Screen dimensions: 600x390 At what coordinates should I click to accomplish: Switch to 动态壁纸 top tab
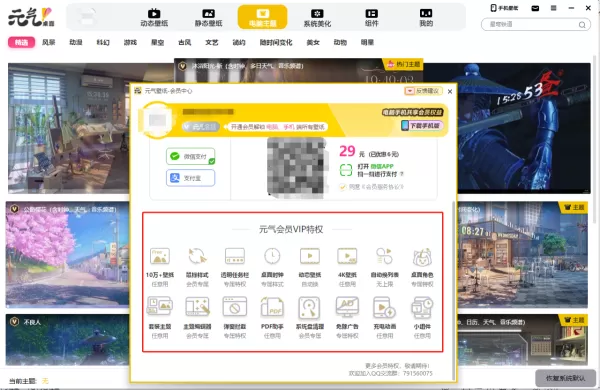click(x=154, y=18)
